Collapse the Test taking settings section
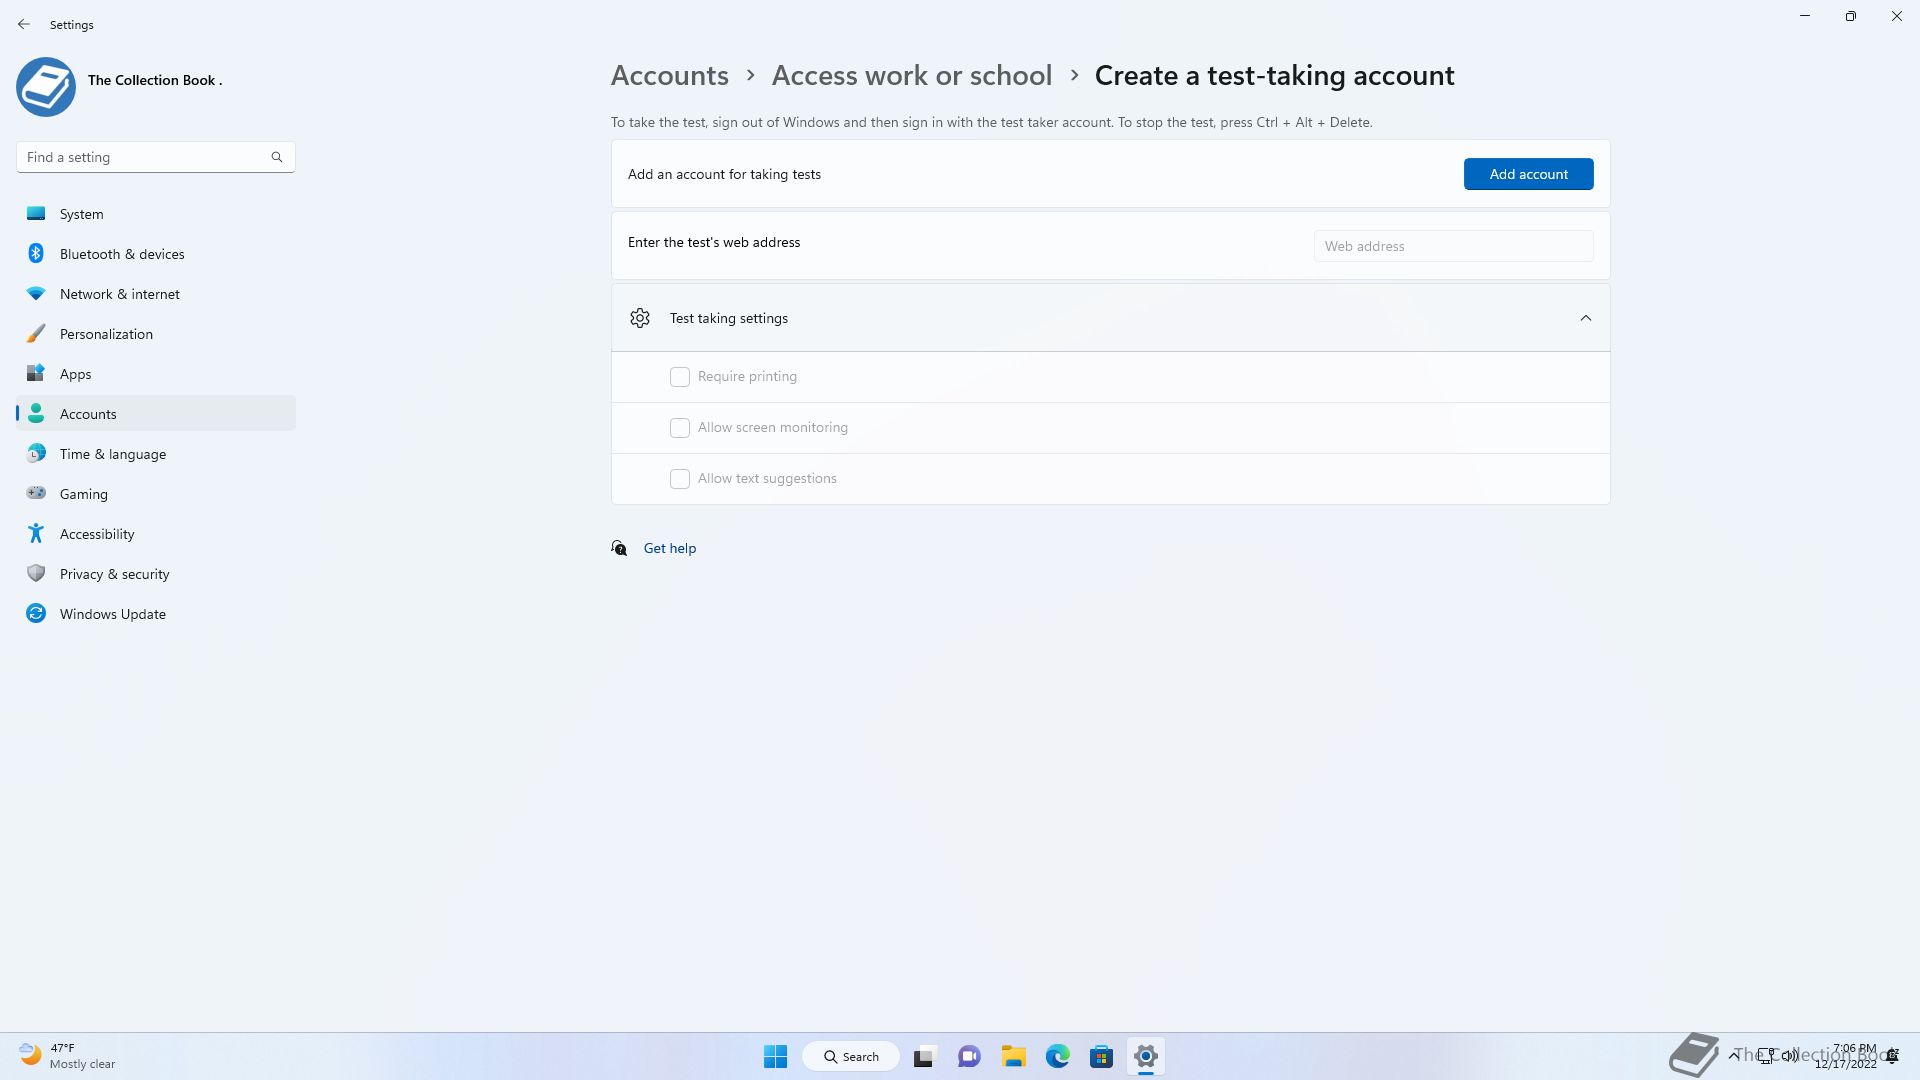This screenshot has width=1920, height=1080. (x=1585, y=318)
